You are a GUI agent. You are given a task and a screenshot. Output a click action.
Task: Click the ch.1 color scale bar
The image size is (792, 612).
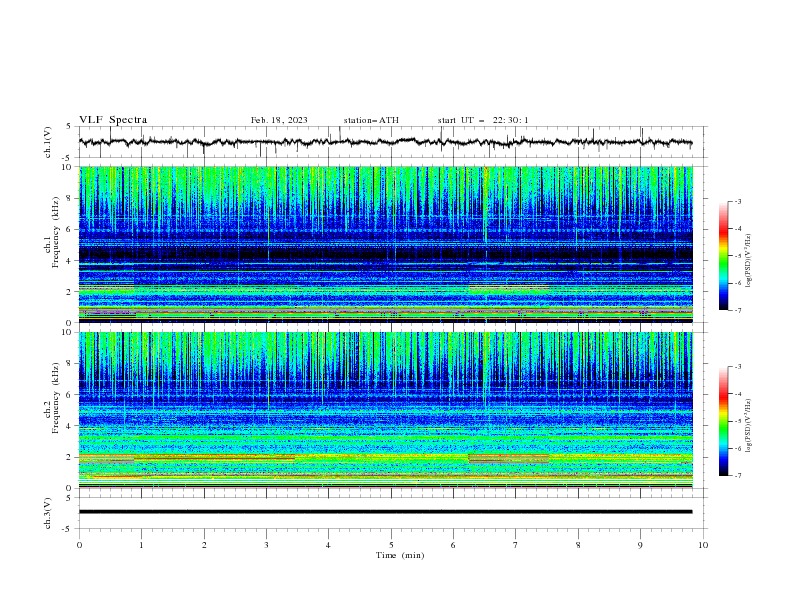pos(723,256)
